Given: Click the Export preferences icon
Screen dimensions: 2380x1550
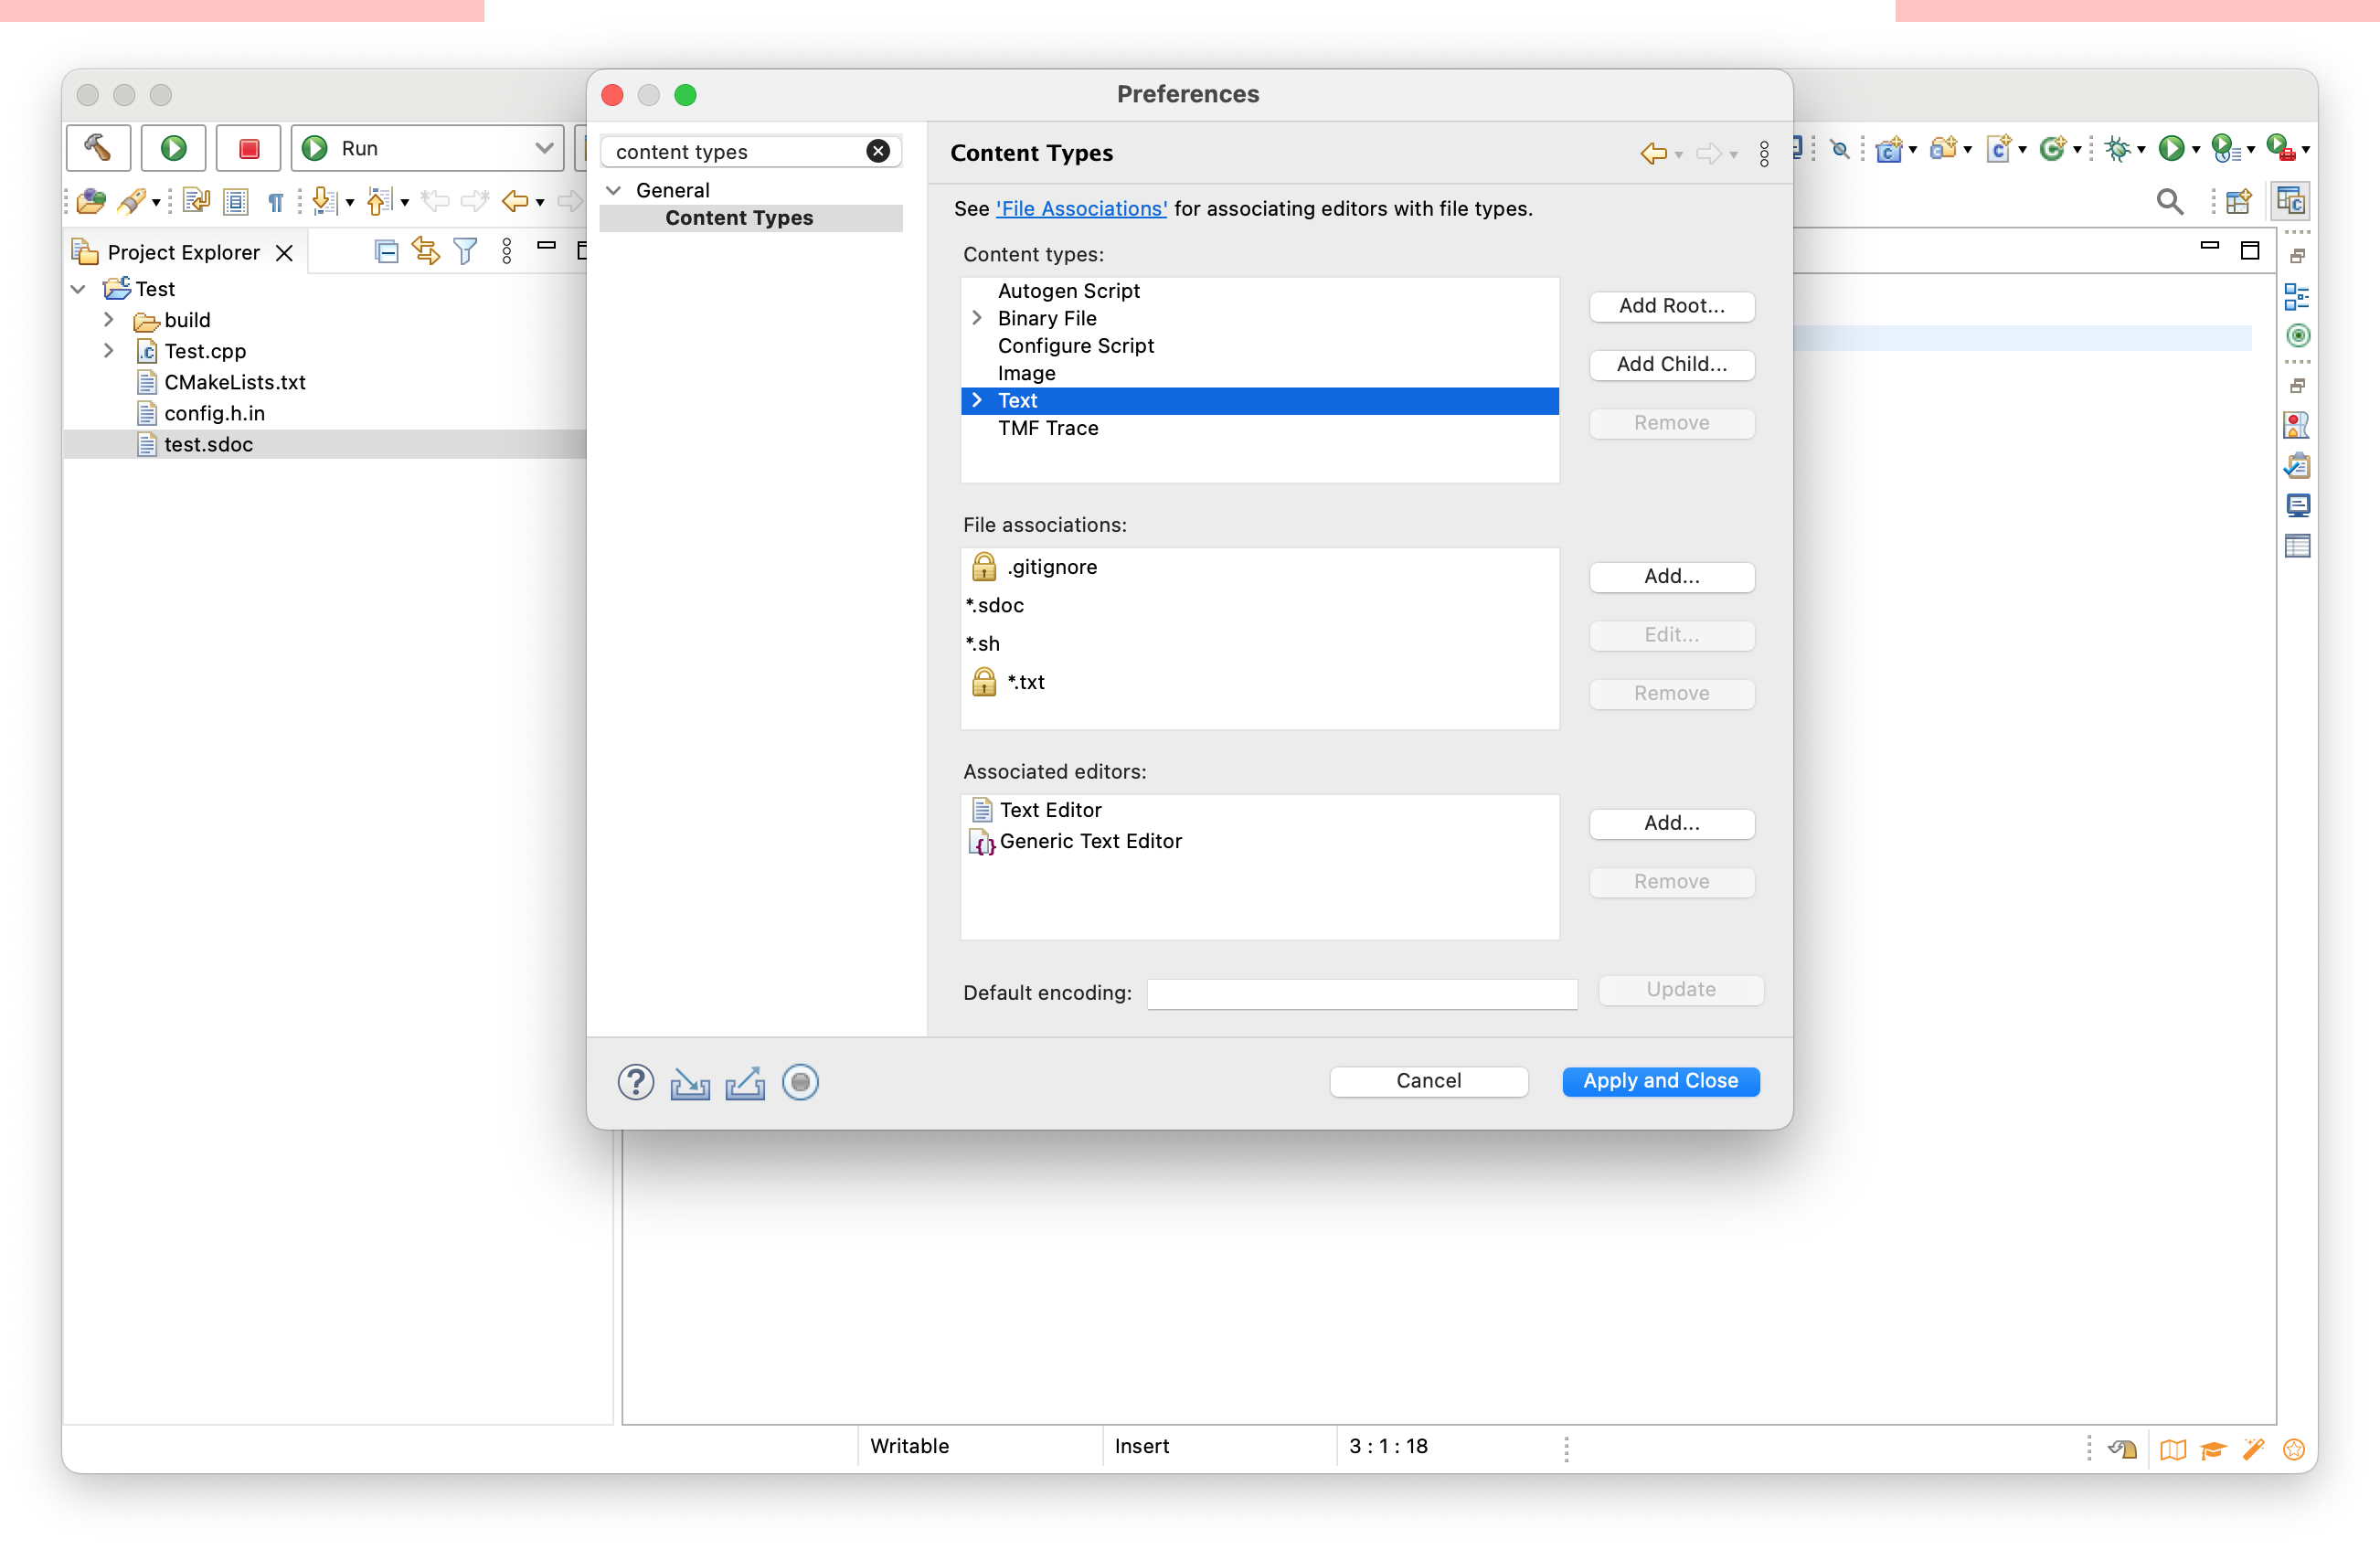Looking at the screenshot, I should 744,1082.
